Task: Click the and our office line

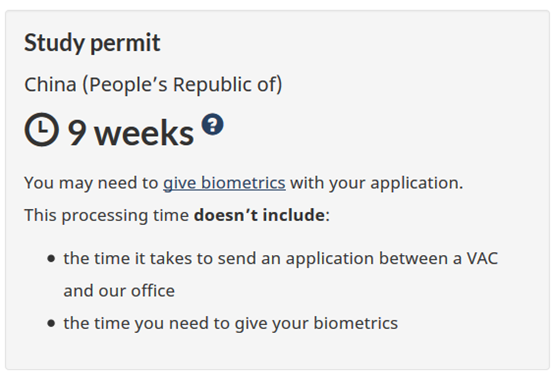Action: pos(119,291)
